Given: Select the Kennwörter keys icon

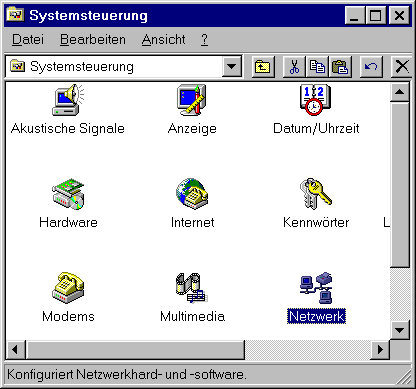Looking at the screenshot, I should pos(316,194).
